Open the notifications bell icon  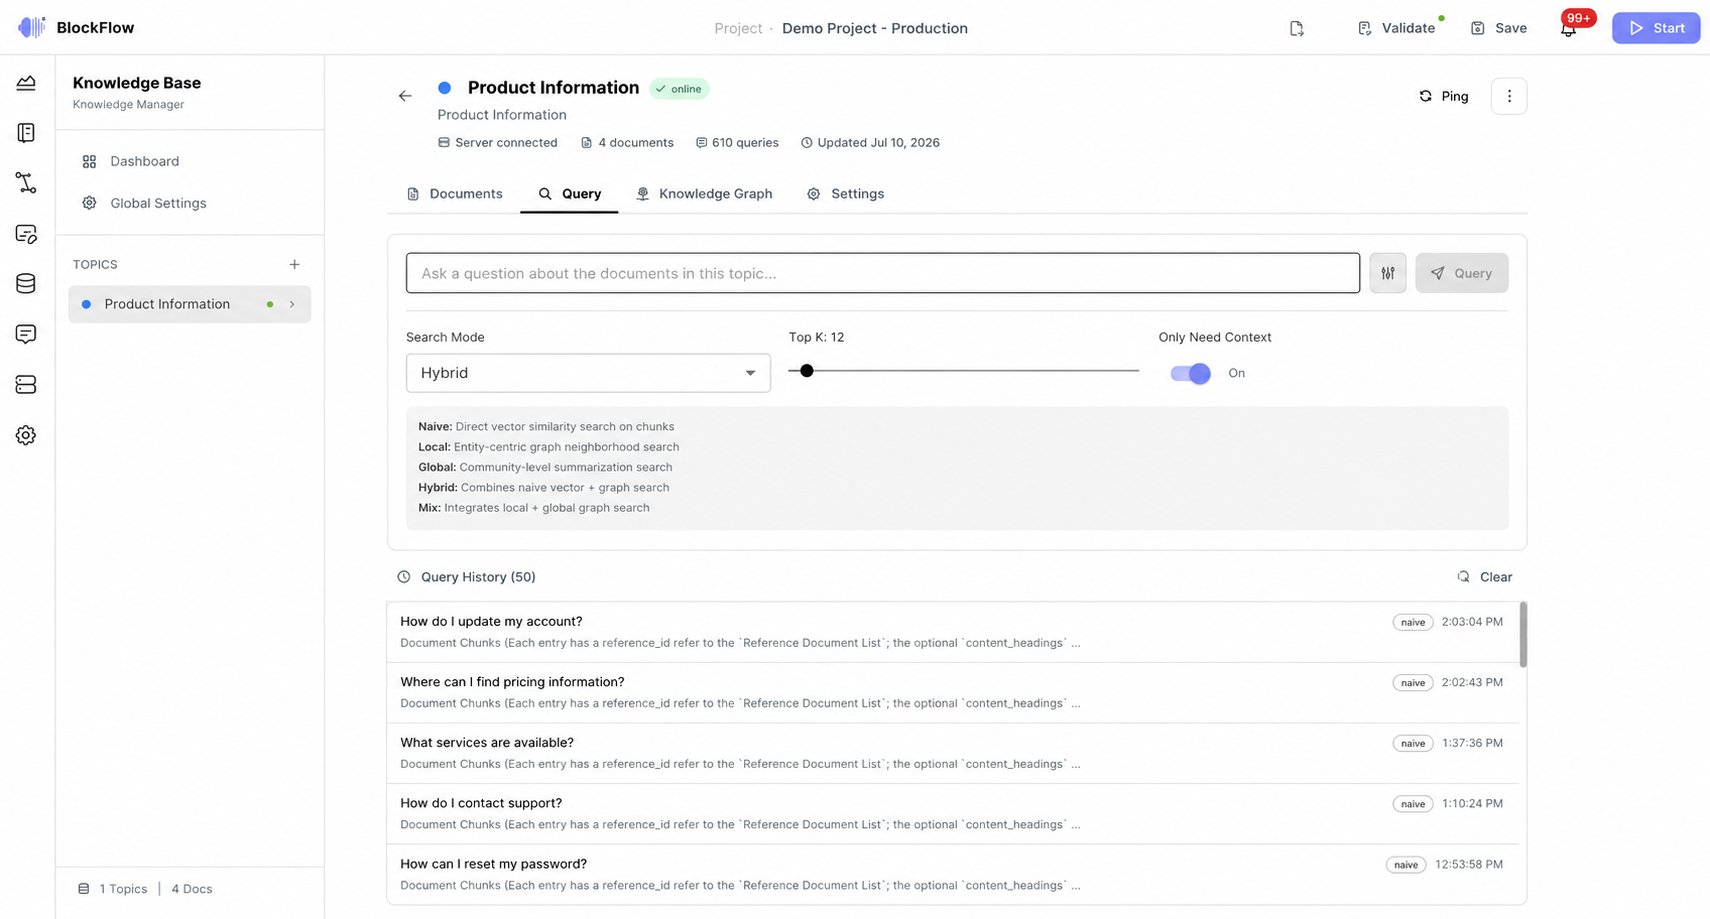click(x=1568, y=29)
